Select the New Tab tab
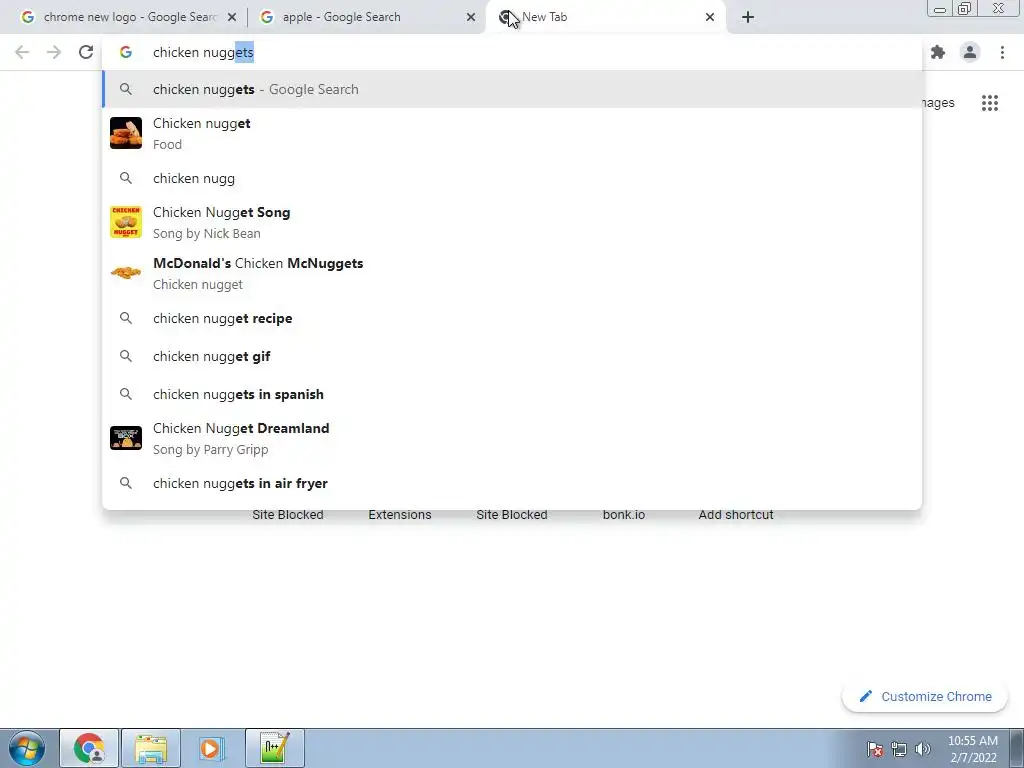This screenshot has height=768, width=1024. click(605, 17)
